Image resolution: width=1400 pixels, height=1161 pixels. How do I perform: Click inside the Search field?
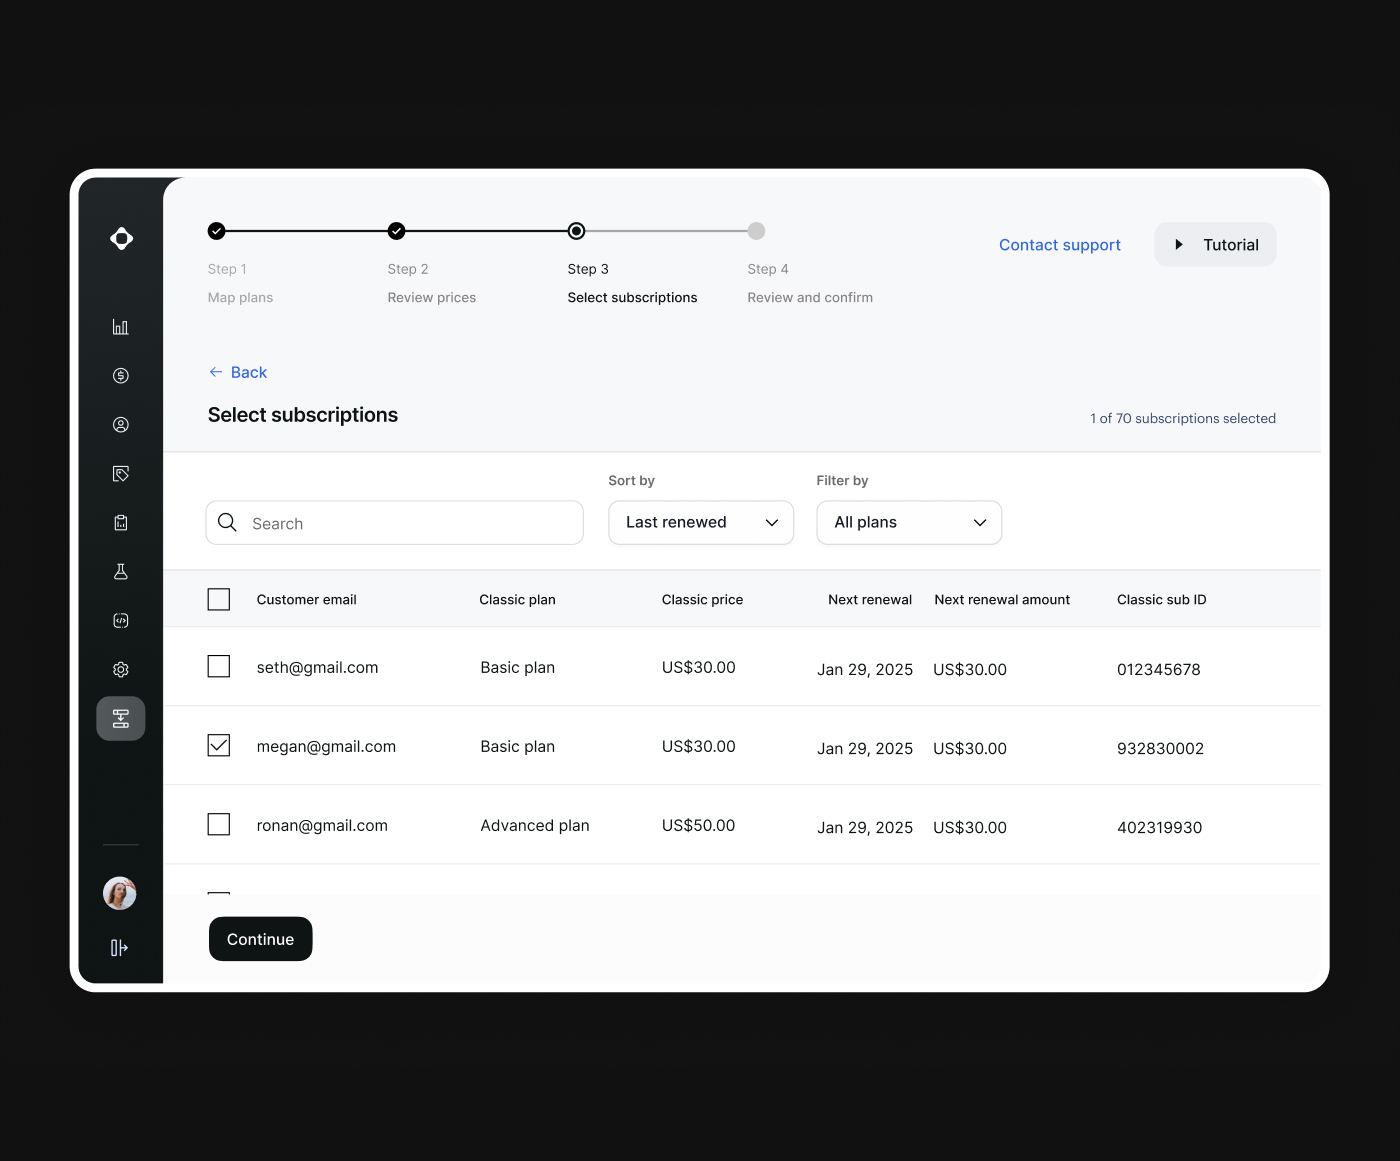(x=394, y=522)
